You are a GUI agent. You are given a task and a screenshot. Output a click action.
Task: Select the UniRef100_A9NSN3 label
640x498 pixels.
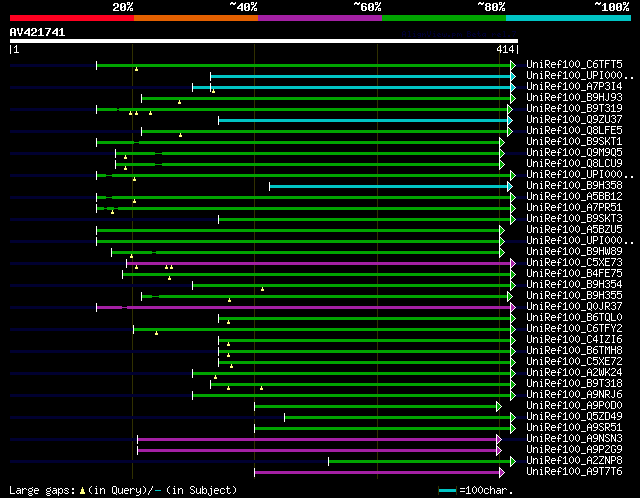[x=574, y=439]
